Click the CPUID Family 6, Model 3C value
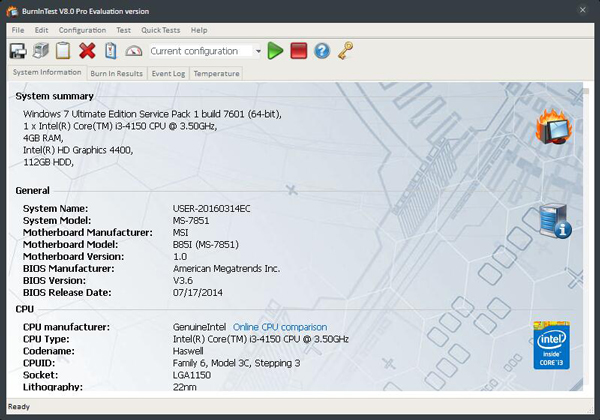This screenshot has height=420, width=600. [236, 363]
